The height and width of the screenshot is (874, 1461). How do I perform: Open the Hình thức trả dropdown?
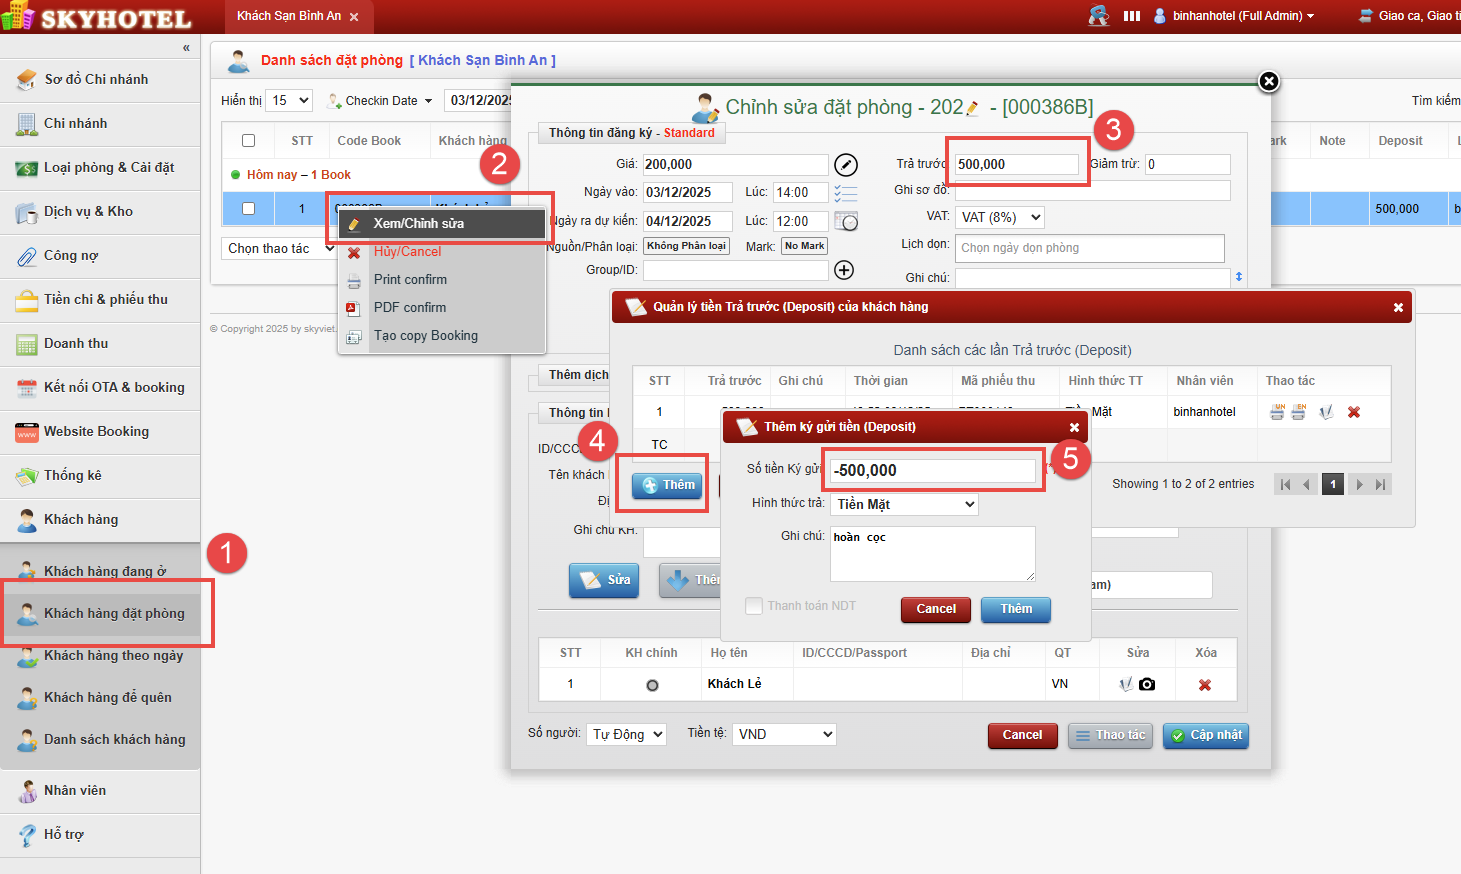(904, 505)
